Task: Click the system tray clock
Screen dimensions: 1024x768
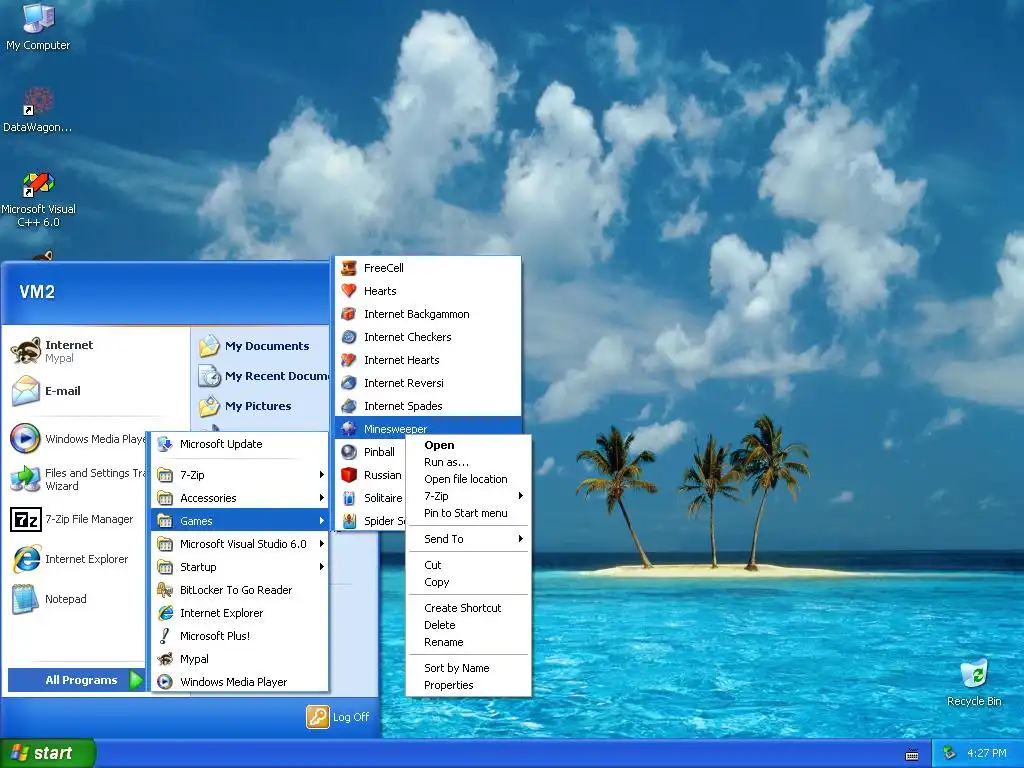Action: coord(987,753)
